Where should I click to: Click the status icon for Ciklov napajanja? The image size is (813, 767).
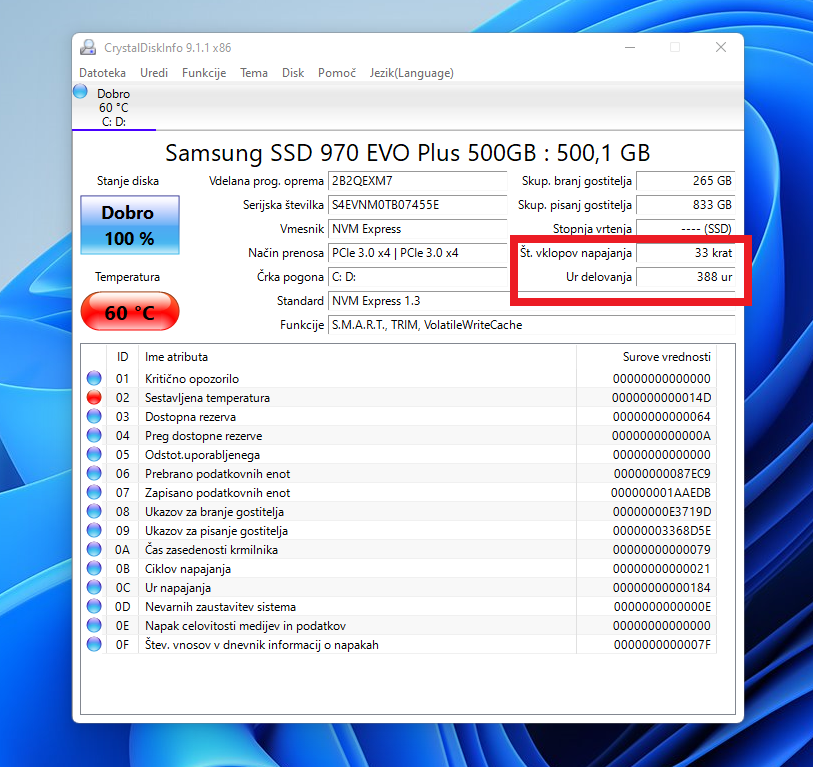click(x=94, y=568)
